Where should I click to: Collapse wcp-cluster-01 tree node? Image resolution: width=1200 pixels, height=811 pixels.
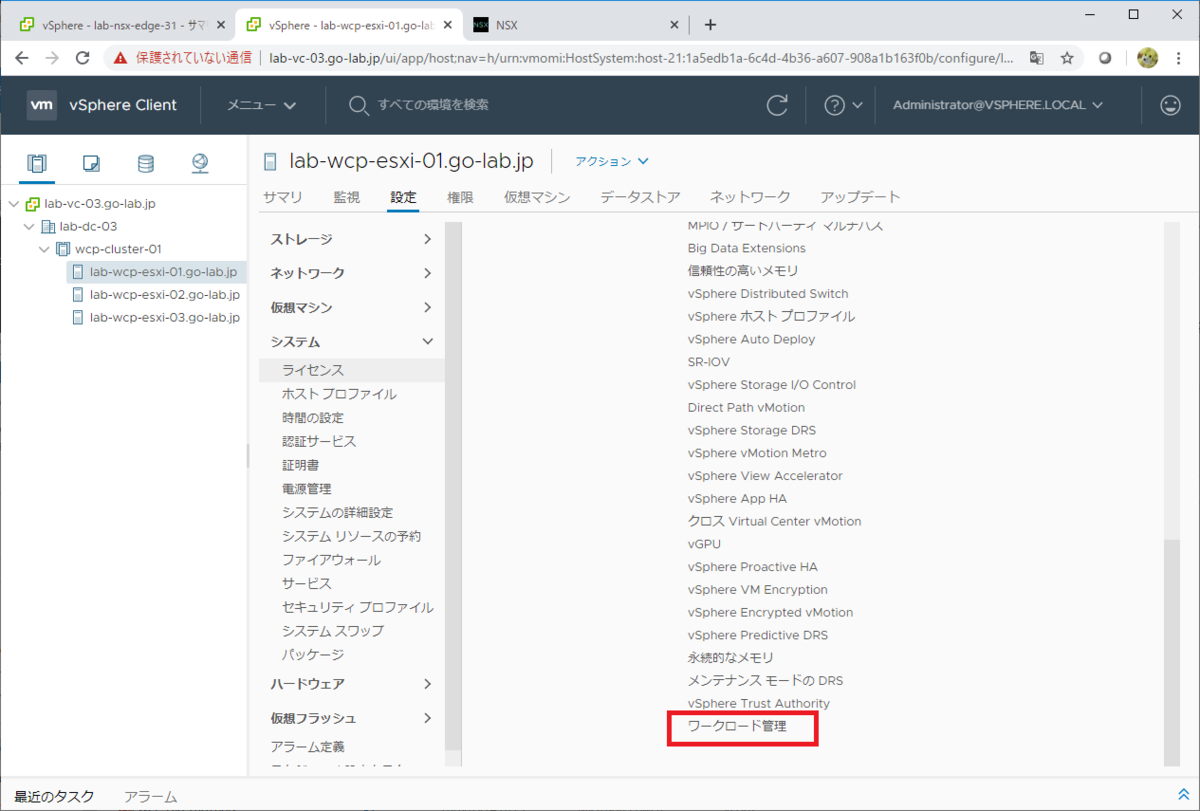(x=44, y=249)
